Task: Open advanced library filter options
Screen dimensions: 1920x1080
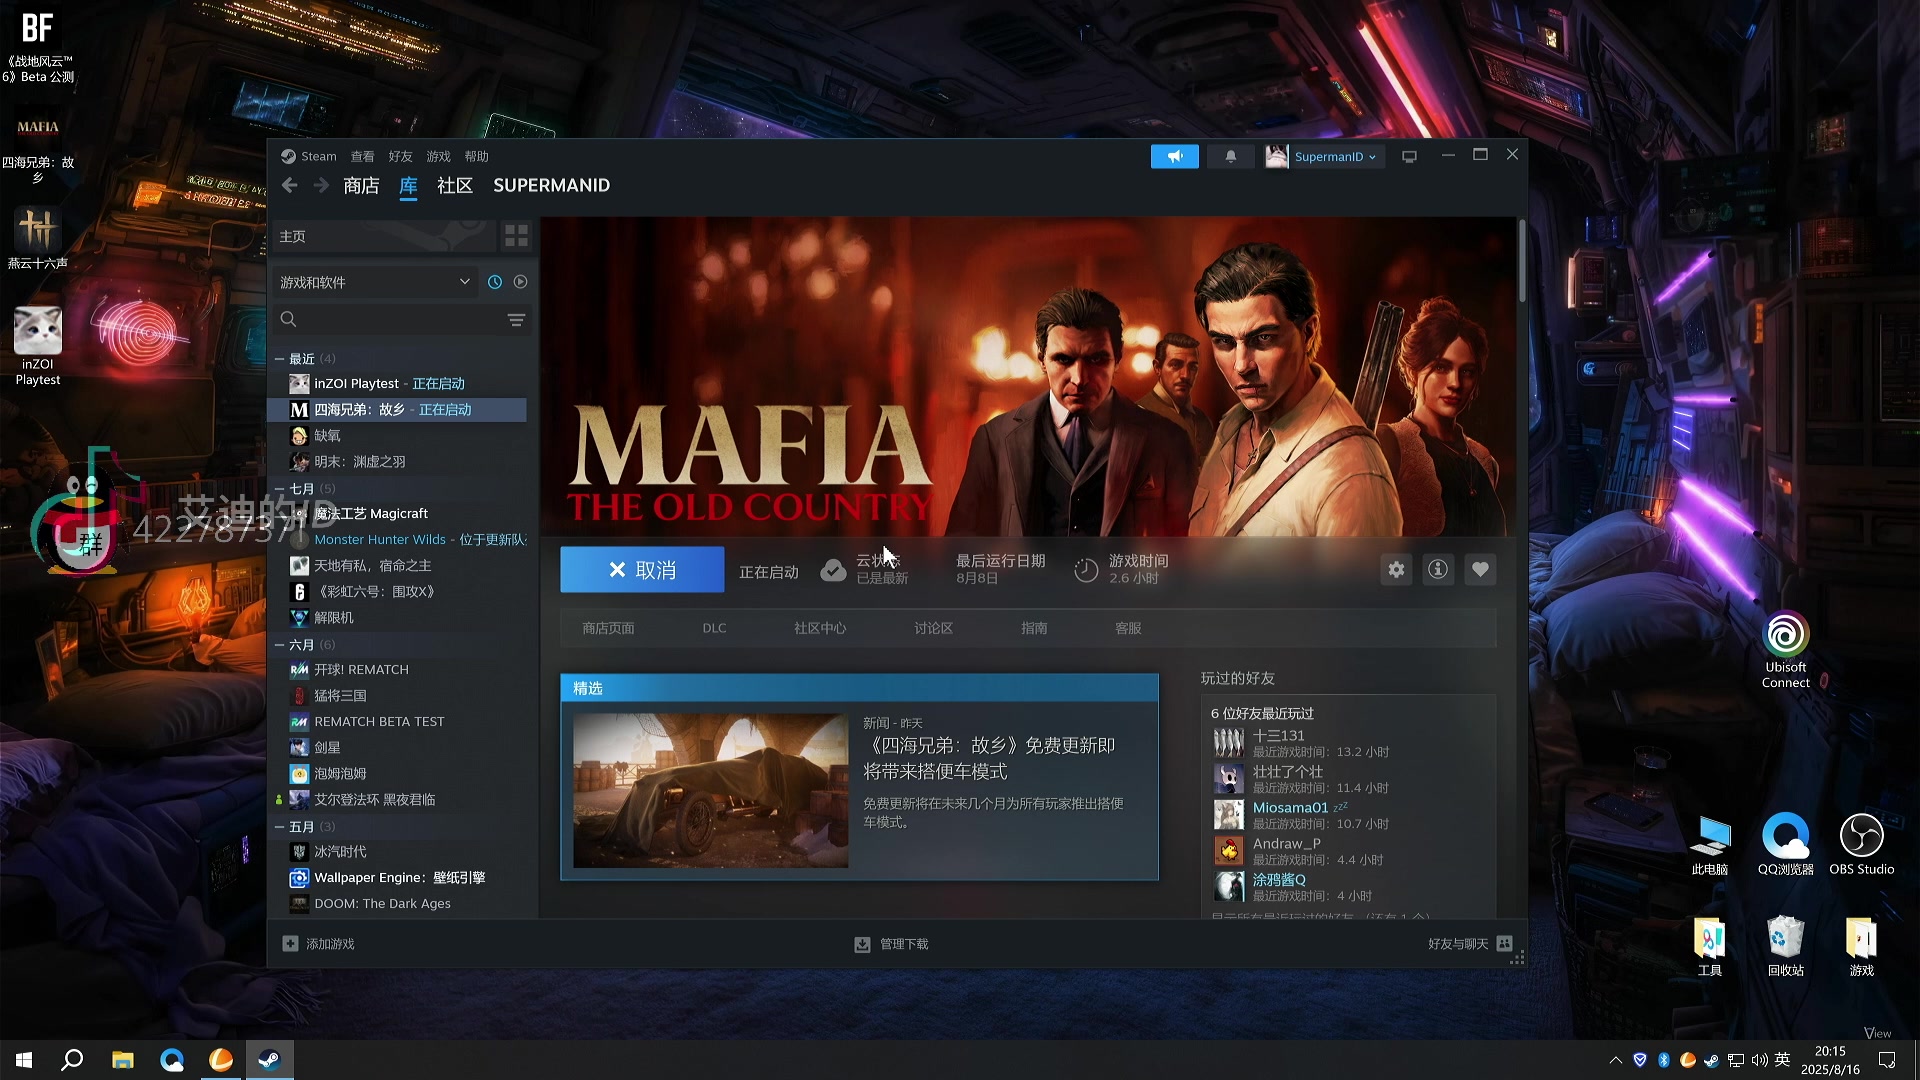Action: 516,320
